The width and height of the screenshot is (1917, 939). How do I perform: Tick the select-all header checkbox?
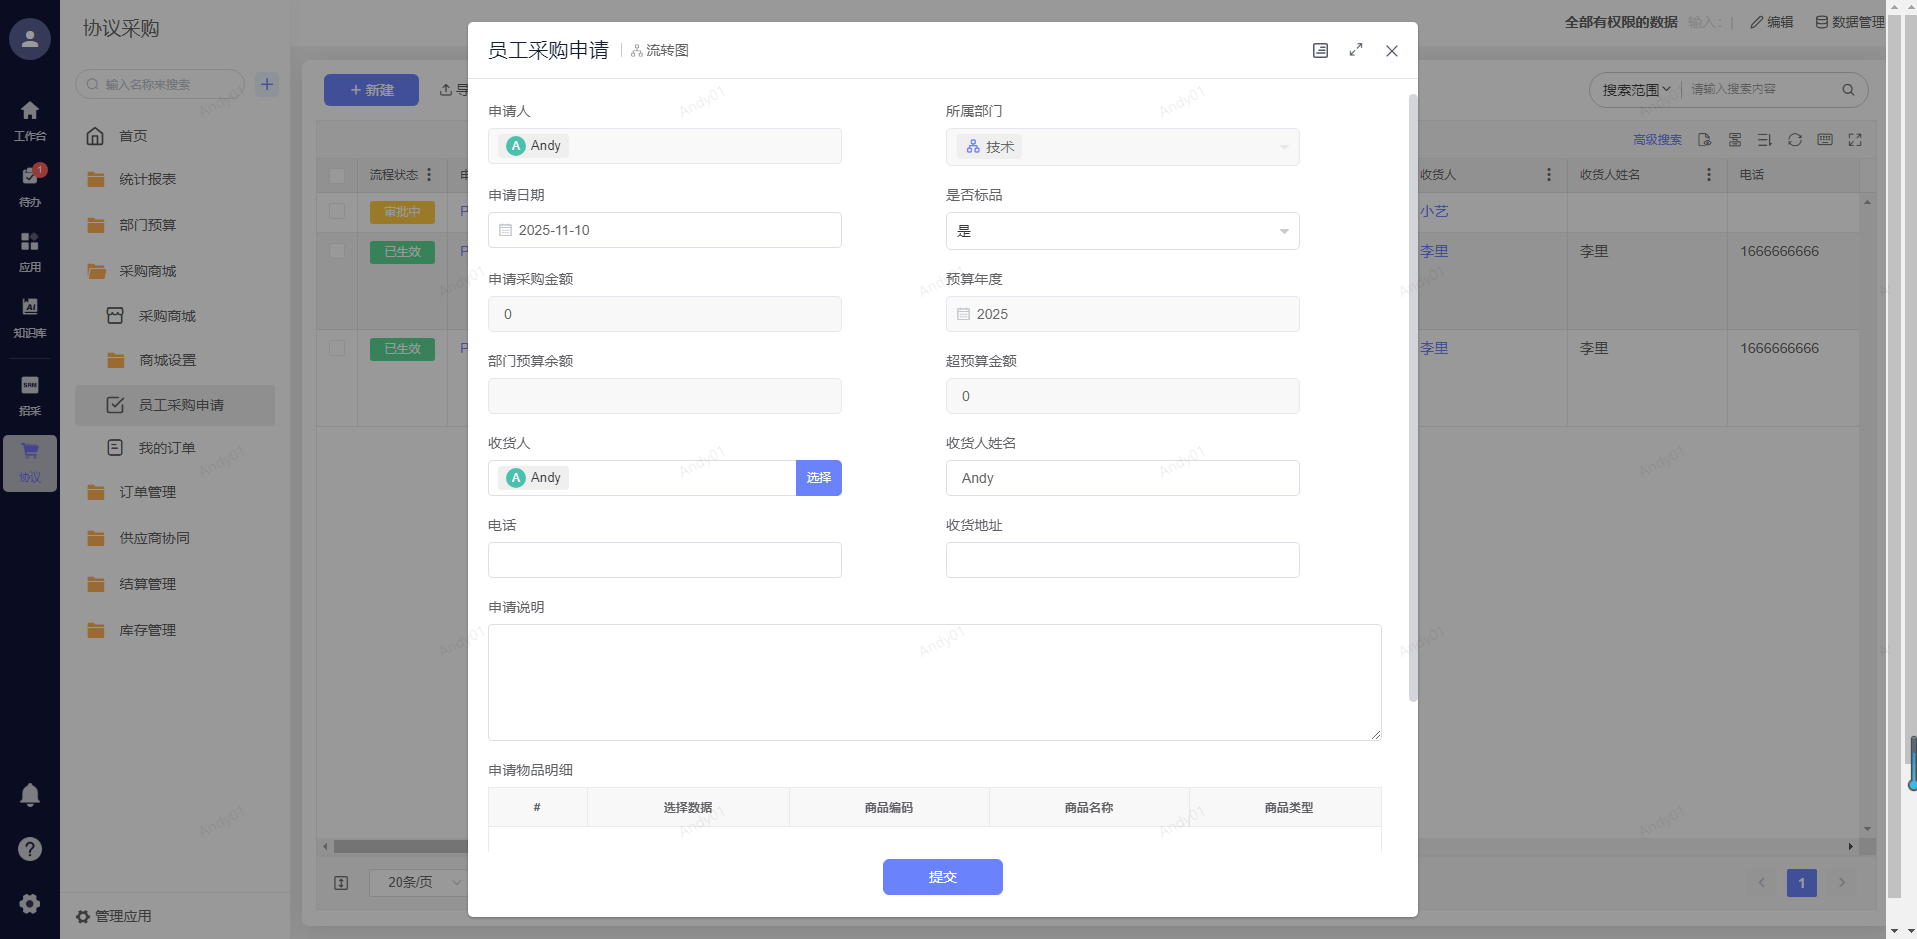(337, 175)
